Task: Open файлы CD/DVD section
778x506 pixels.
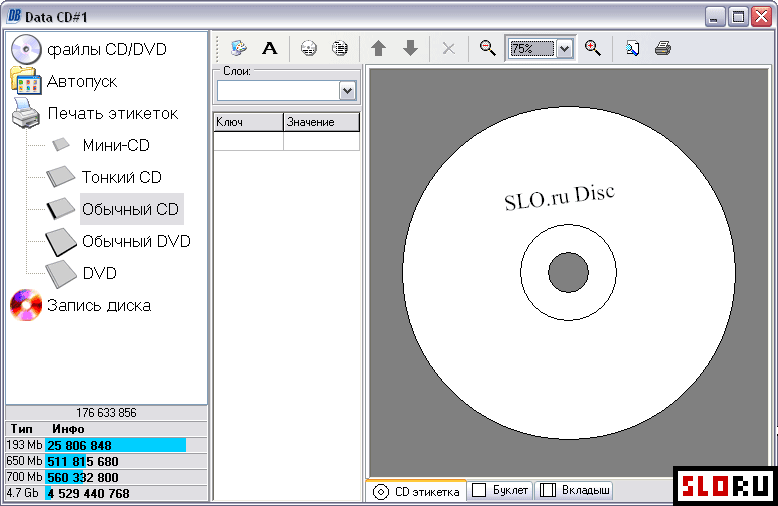Action: pos(107,49)
